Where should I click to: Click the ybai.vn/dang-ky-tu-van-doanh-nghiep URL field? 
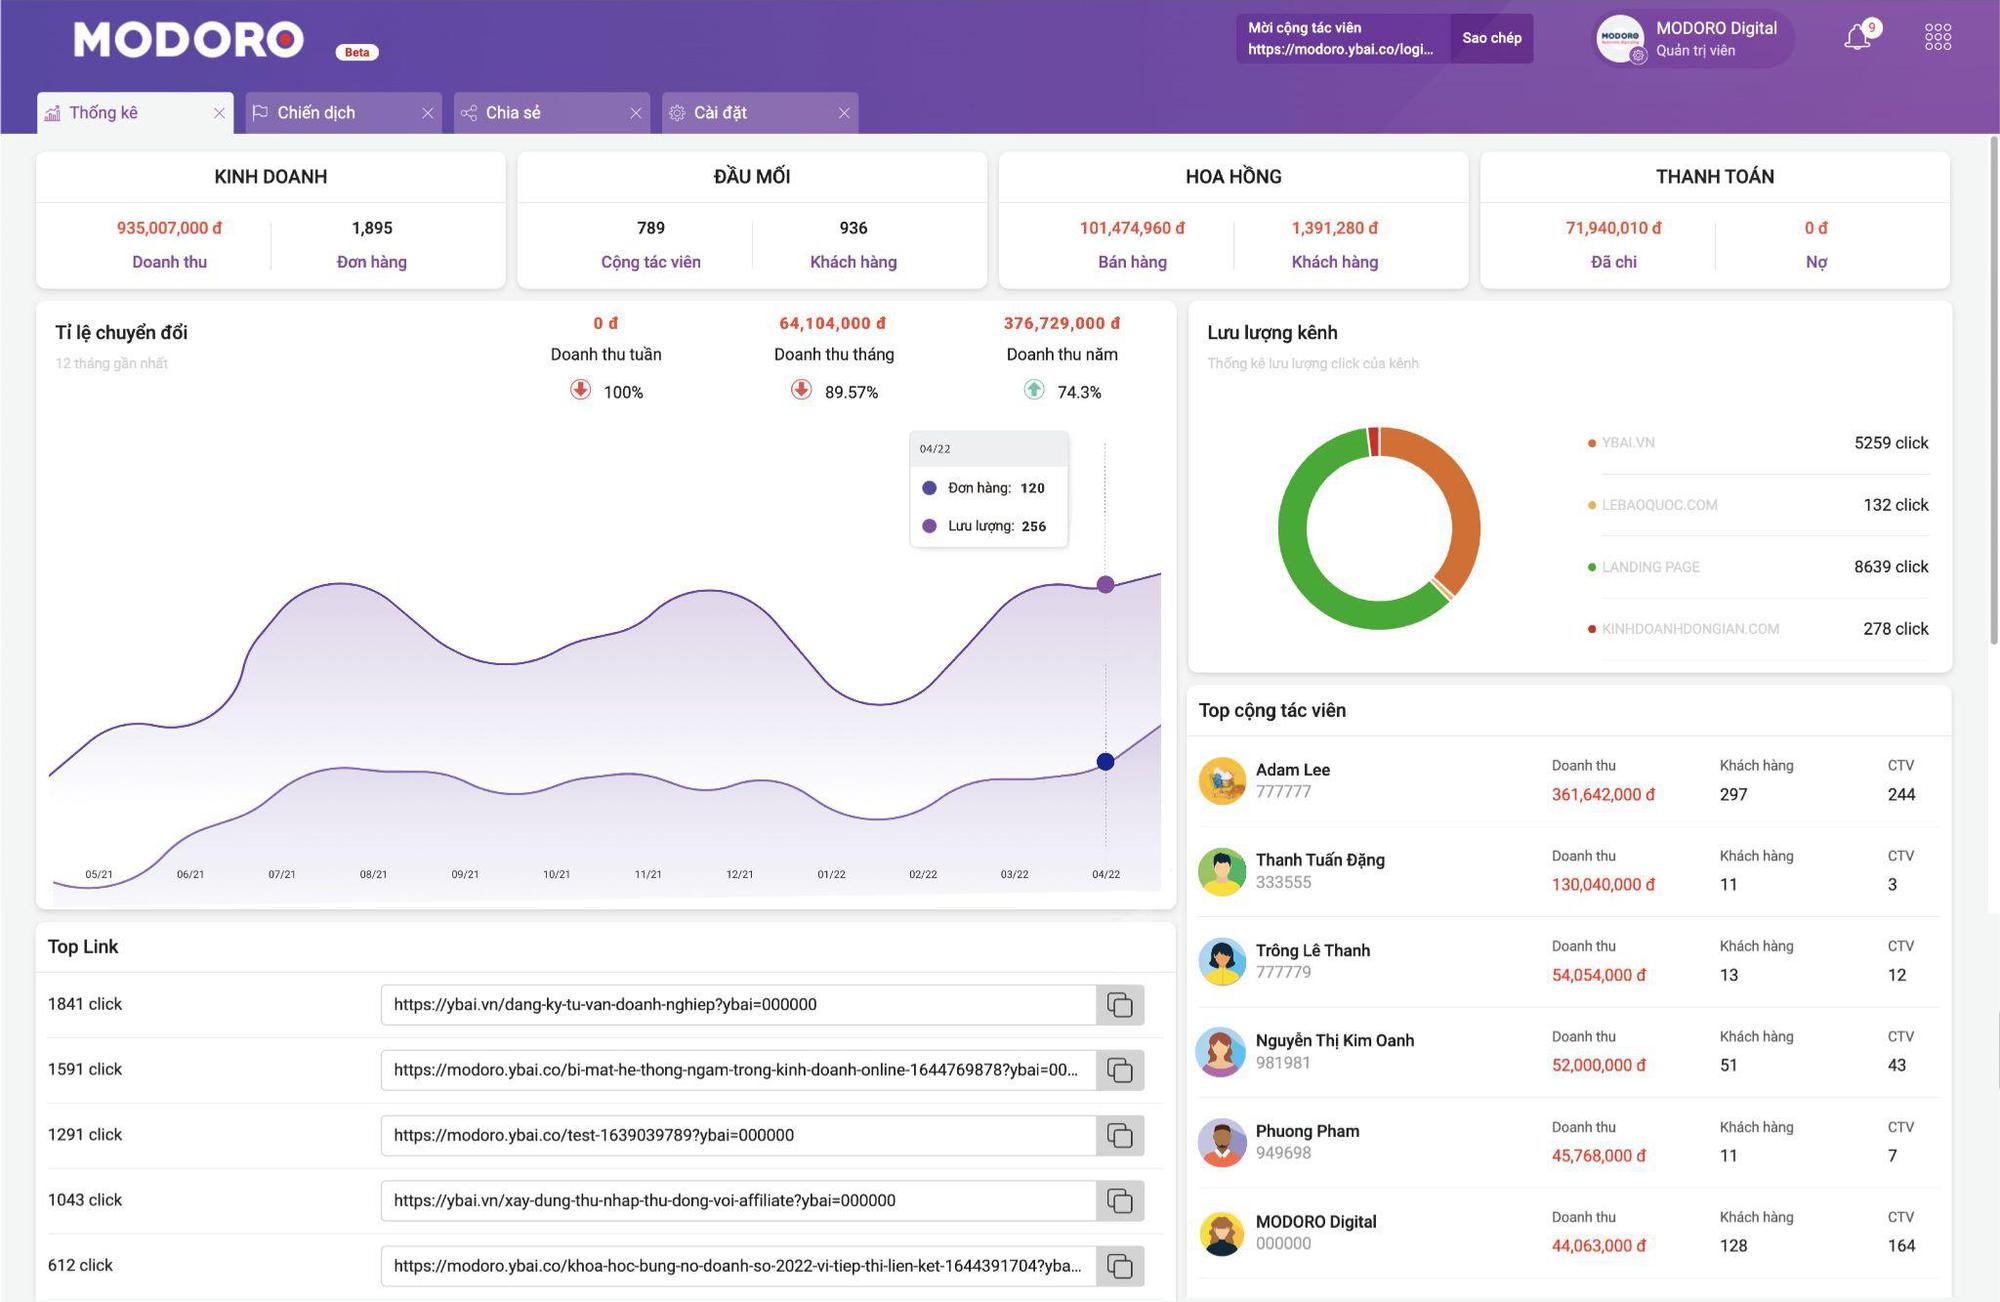[738, 1005]
